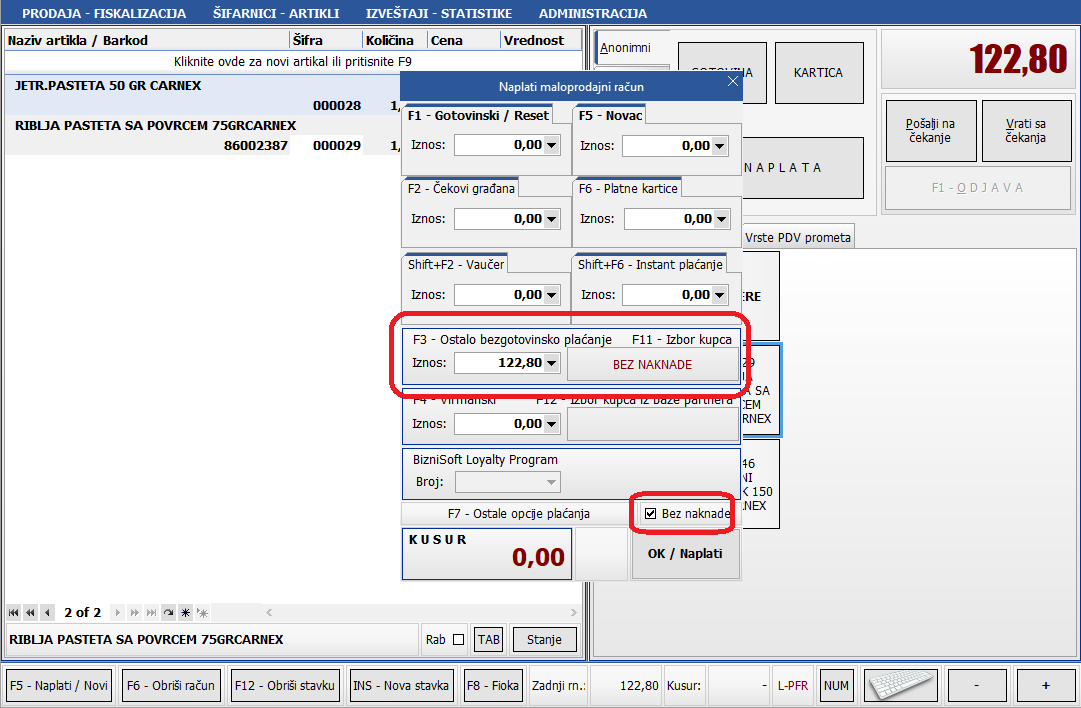Uncheck the Bez naknade checkbox

(x=651, y=514)
